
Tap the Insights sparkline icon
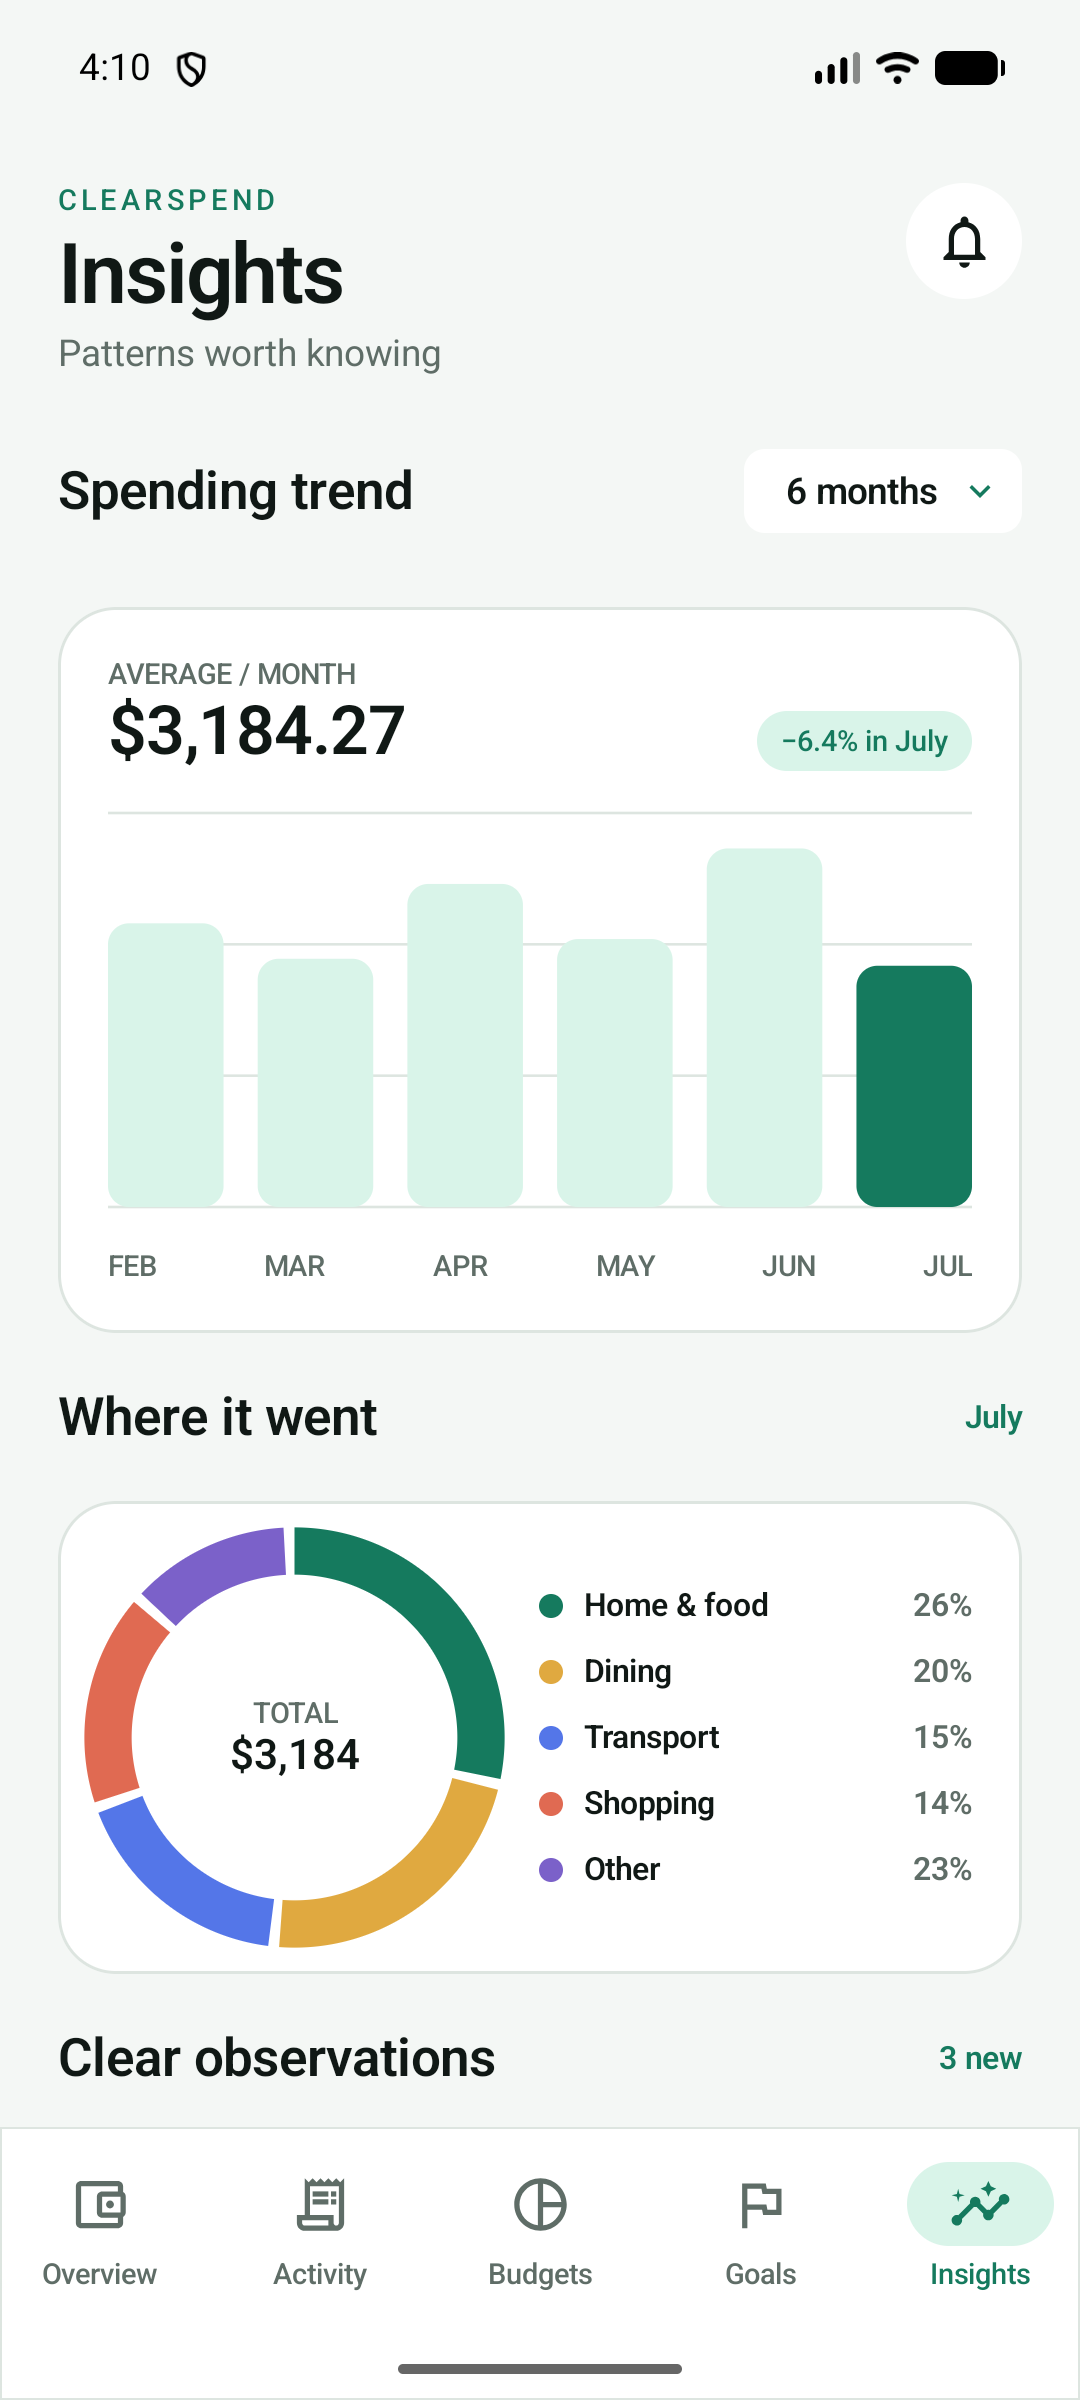[980, 2204]
